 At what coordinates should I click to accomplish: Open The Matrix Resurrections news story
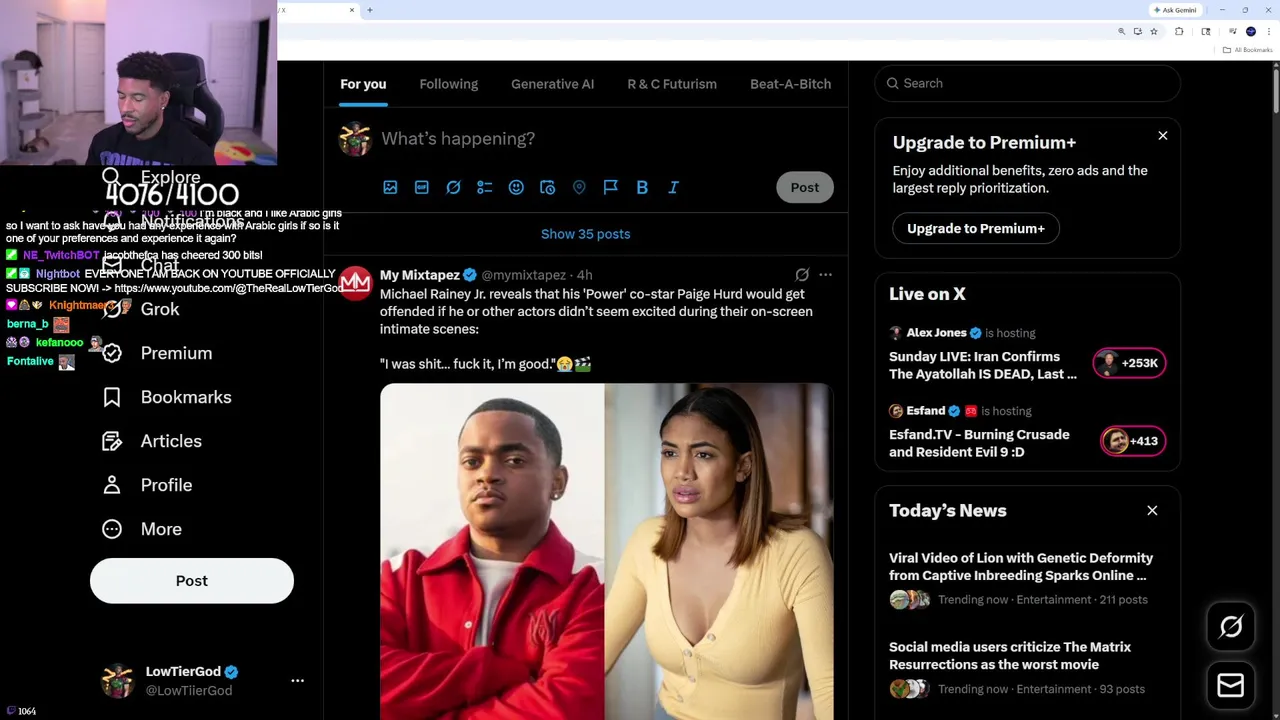(x=1010, y=656)
